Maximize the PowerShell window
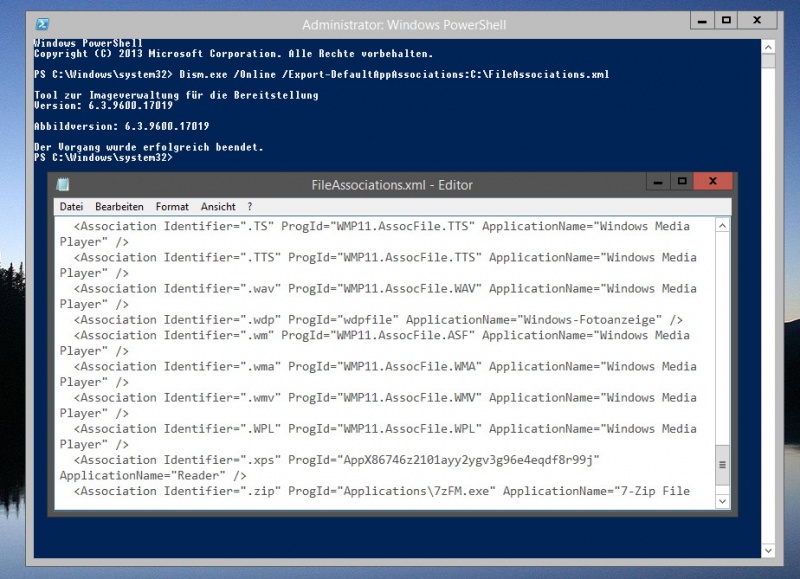The height and width of the screenshot is (579, 800). coord(727,20)
